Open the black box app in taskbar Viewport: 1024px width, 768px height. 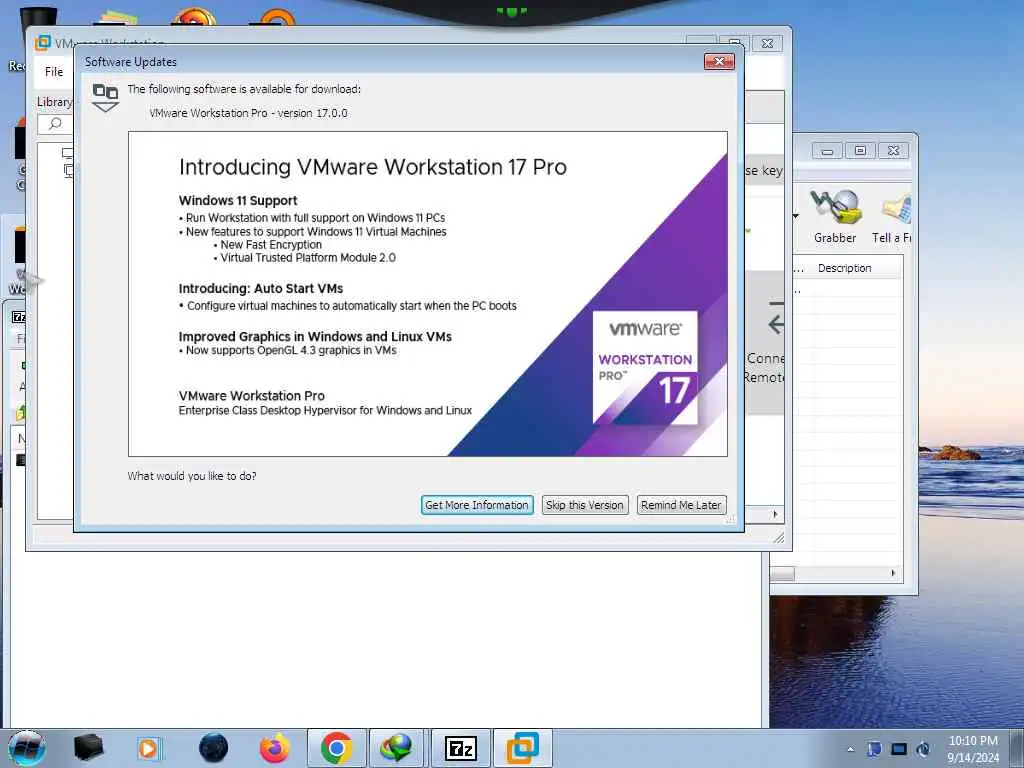pos(88,748)
